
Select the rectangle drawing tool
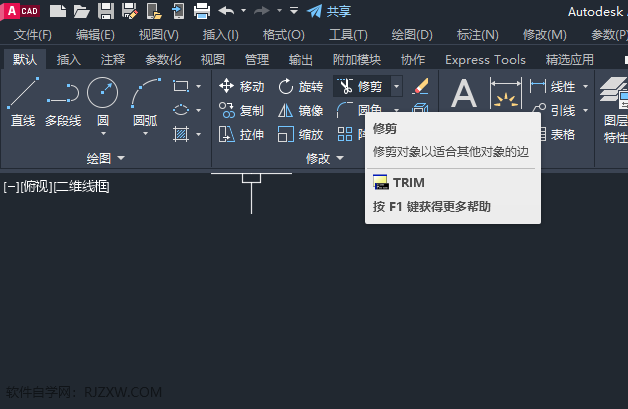pos(181,86)
